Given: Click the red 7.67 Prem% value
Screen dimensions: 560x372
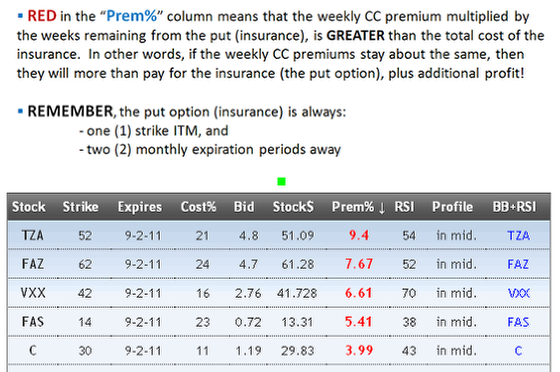Looking at the screenshot, I should point(359,264).
